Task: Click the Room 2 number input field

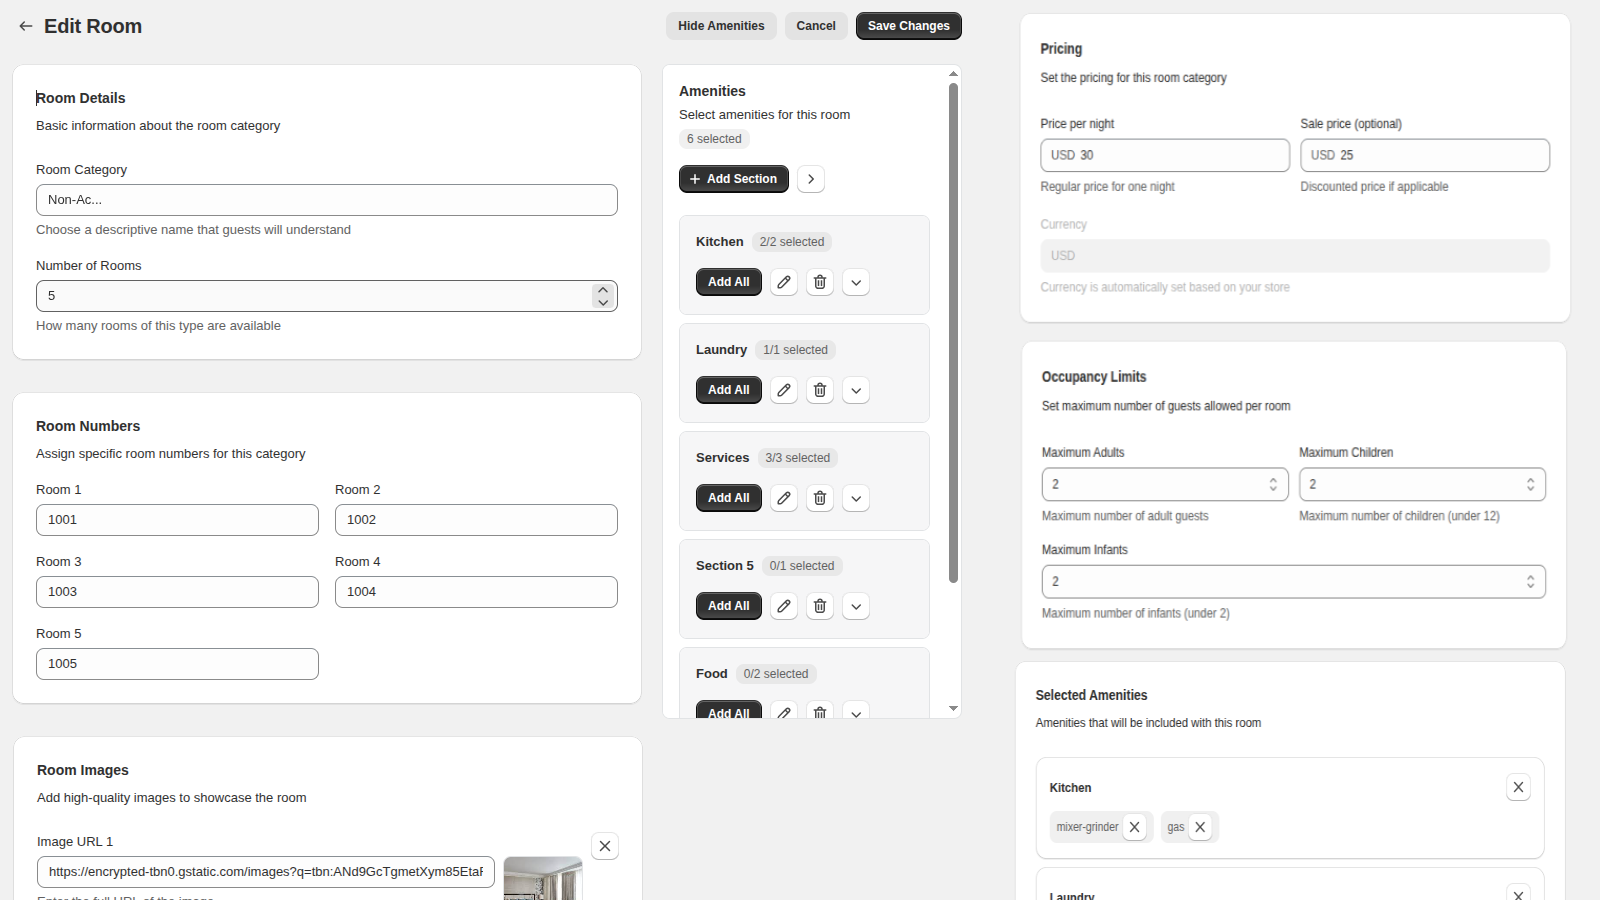Action: [x=475, y=520]
